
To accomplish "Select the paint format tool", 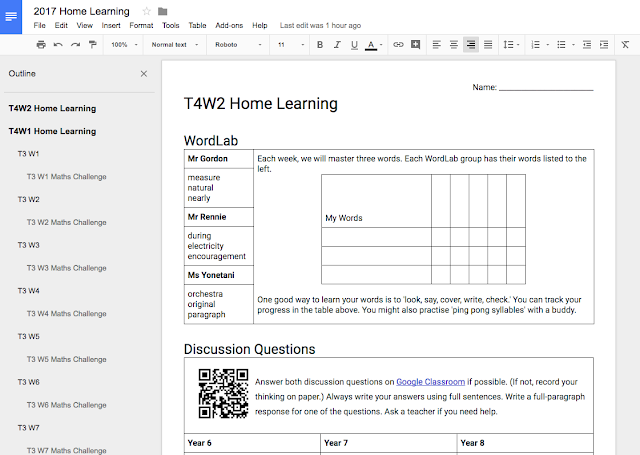I will [x=93, y=44].
